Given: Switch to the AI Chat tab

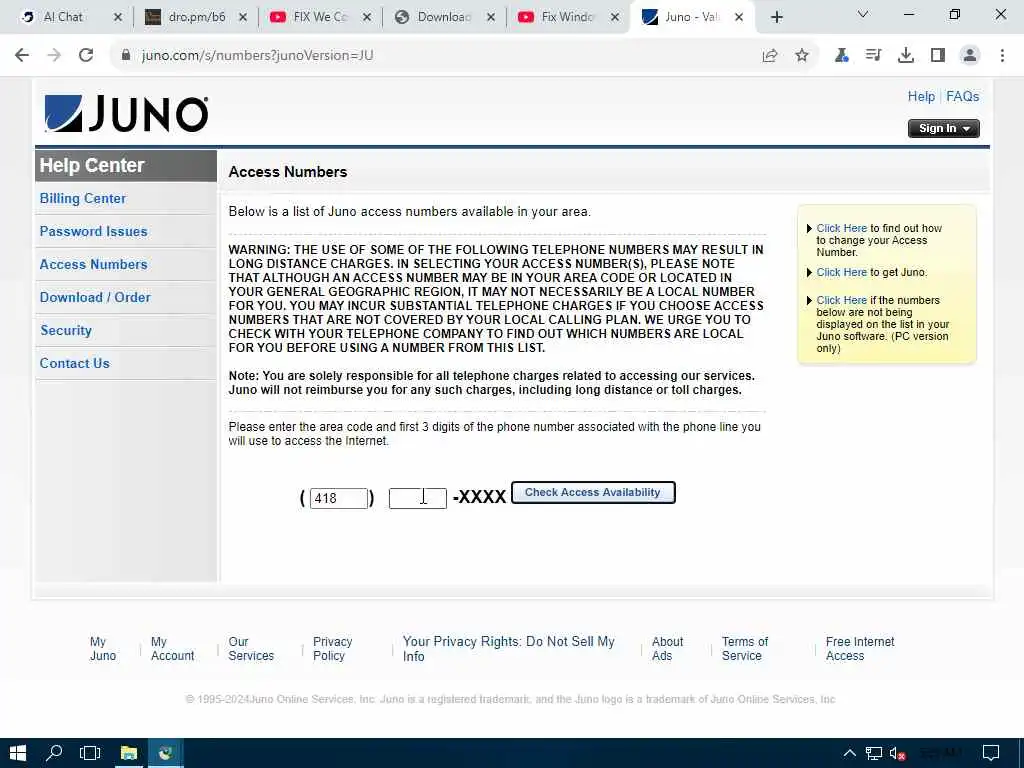Looking at the screenshot, I should [62, 18].
